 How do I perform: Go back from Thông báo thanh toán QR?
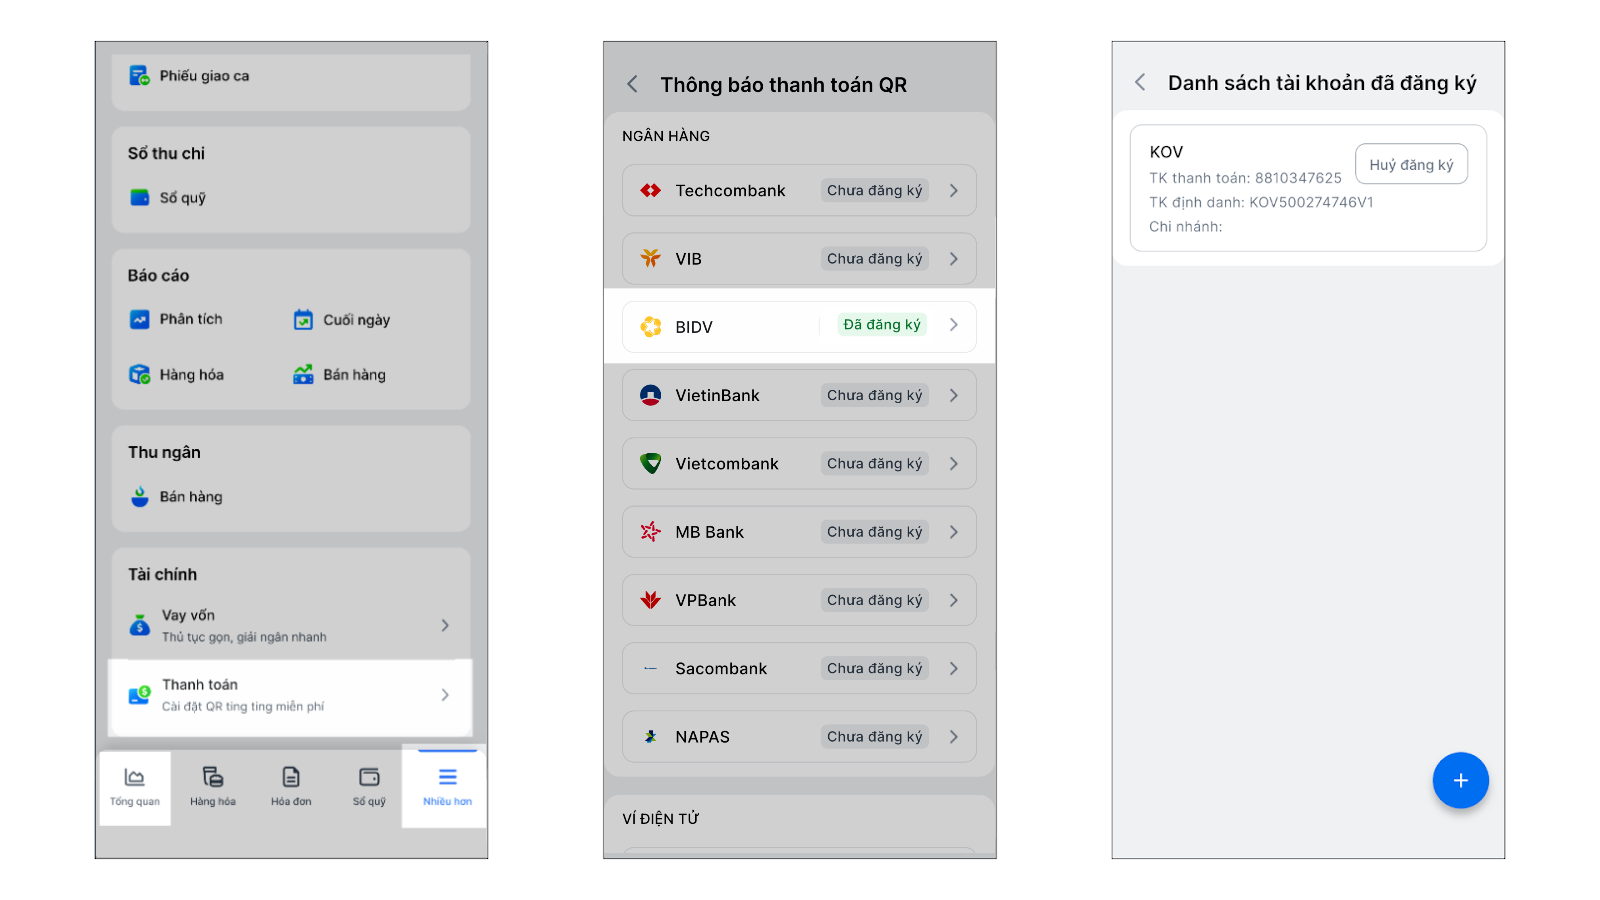click(x=633, y=84)
